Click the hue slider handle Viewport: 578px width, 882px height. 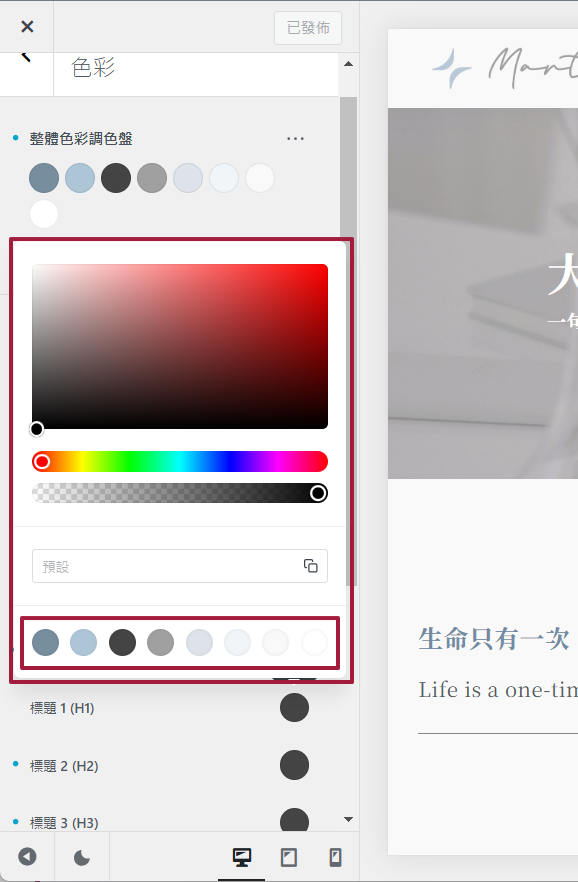point(42,462)
